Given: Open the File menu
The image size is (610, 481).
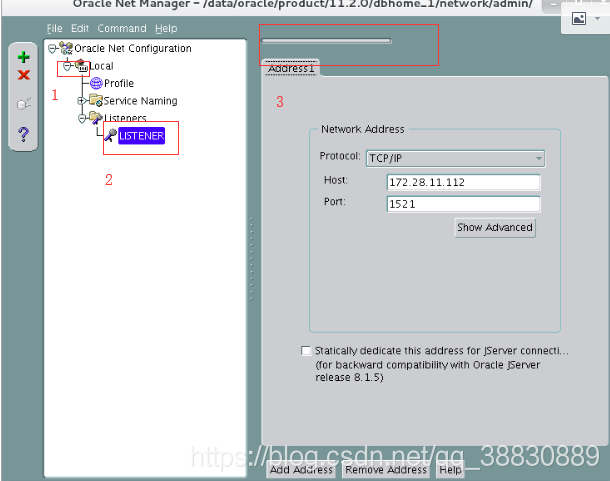Looking at the screenshot, I should click(x=54, y=28).
